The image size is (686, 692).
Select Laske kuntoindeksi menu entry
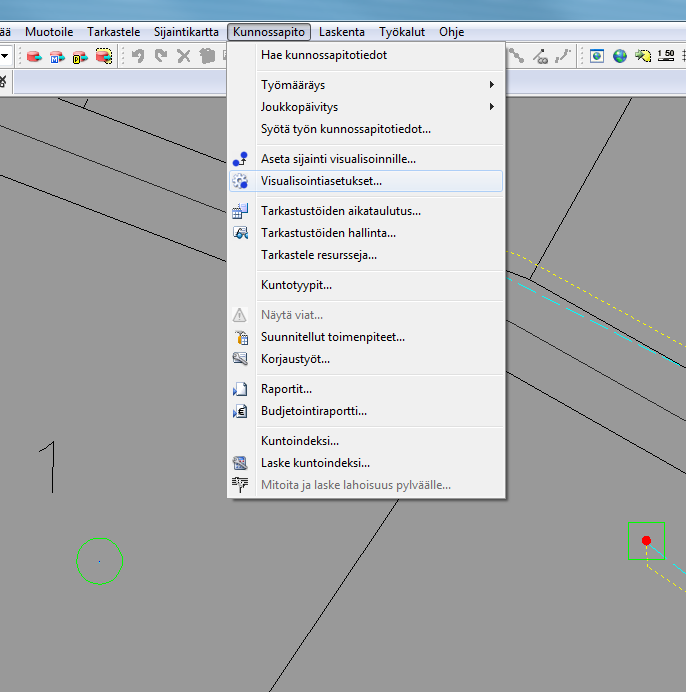(366, 463)
